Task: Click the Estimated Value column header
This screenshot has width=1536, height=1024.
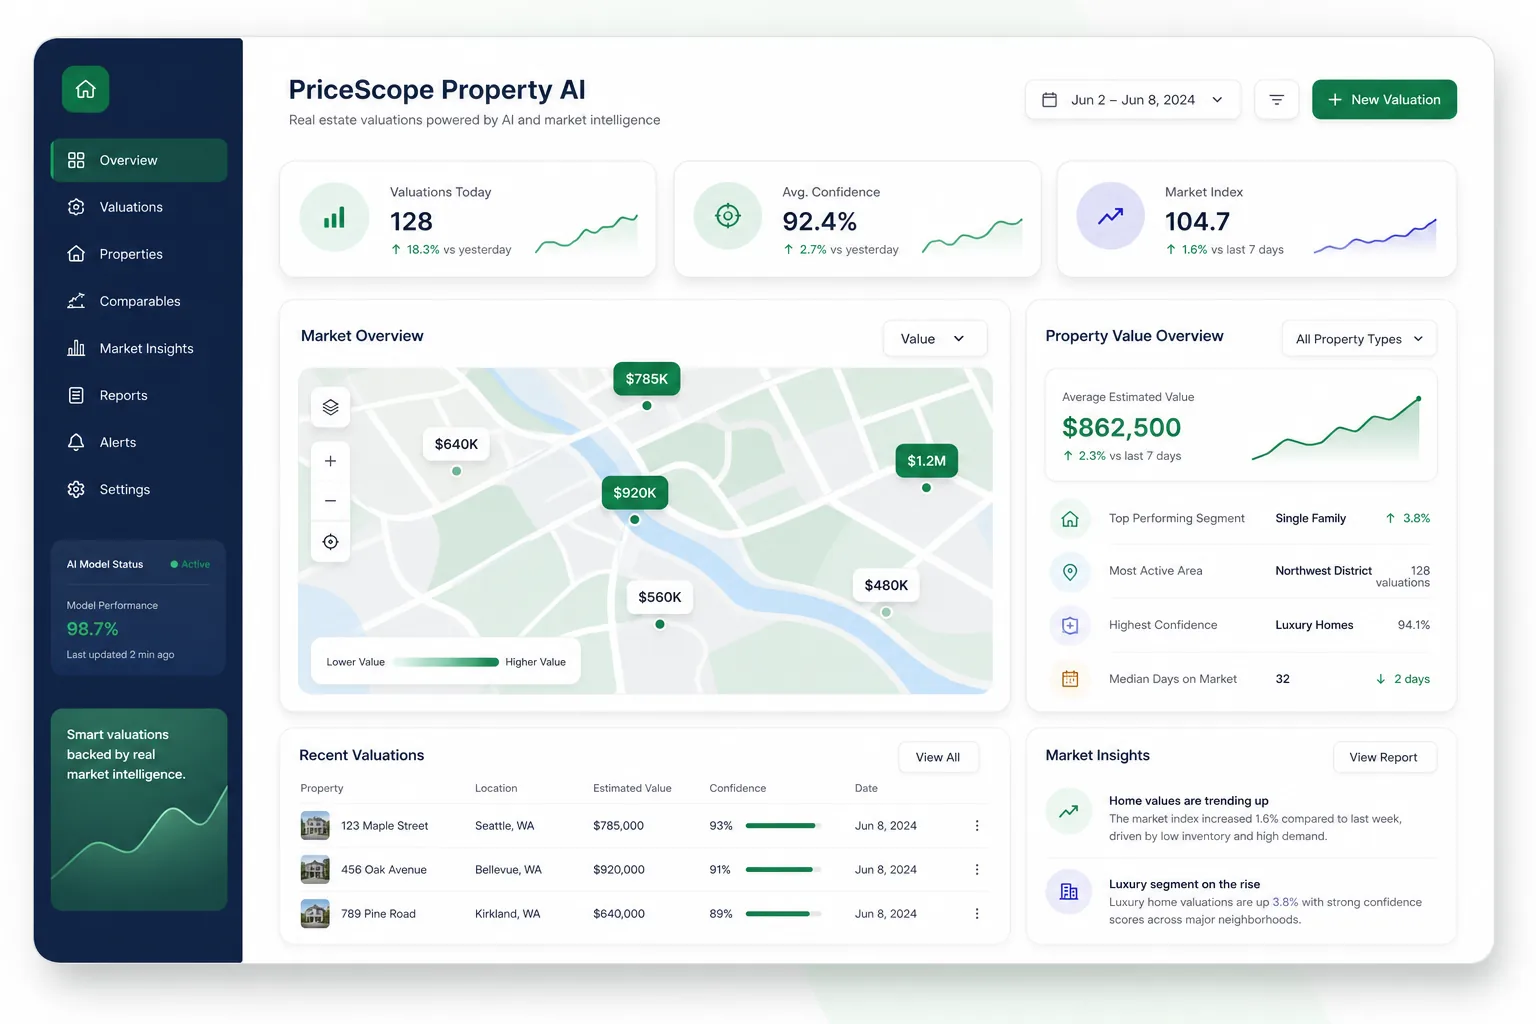Action: tap(632, 789)
